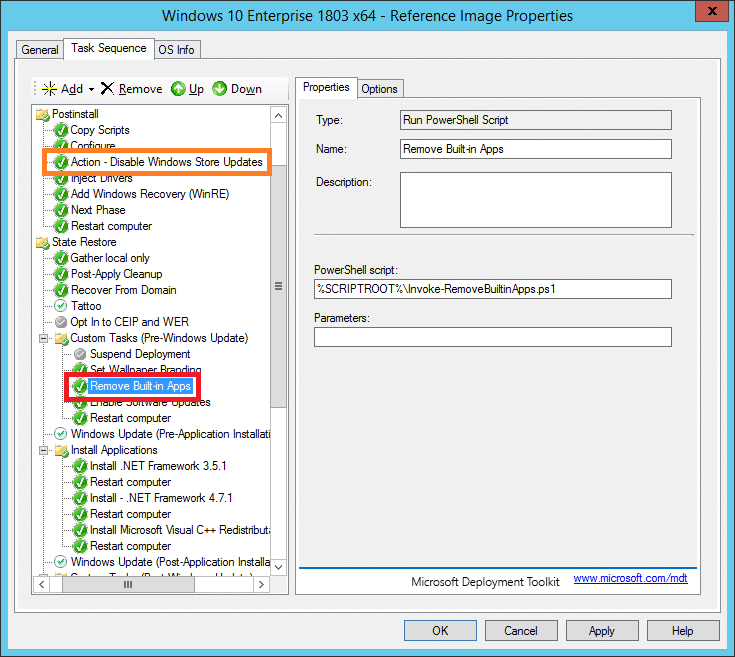Click into the Description text box
Screen dimensions: 735x657
536,200
